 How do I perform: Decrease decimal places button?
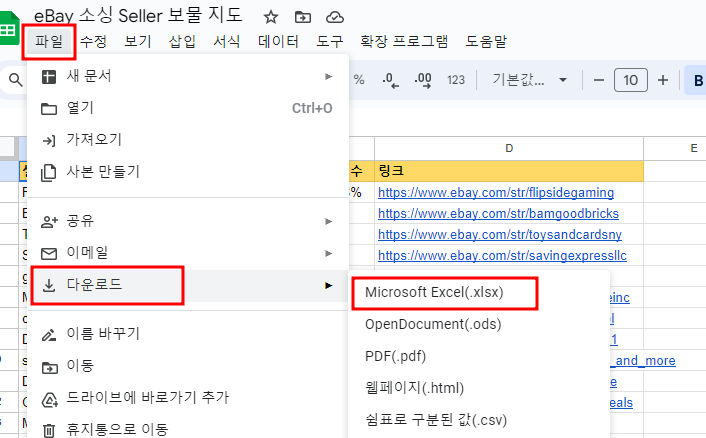point(390,80)
